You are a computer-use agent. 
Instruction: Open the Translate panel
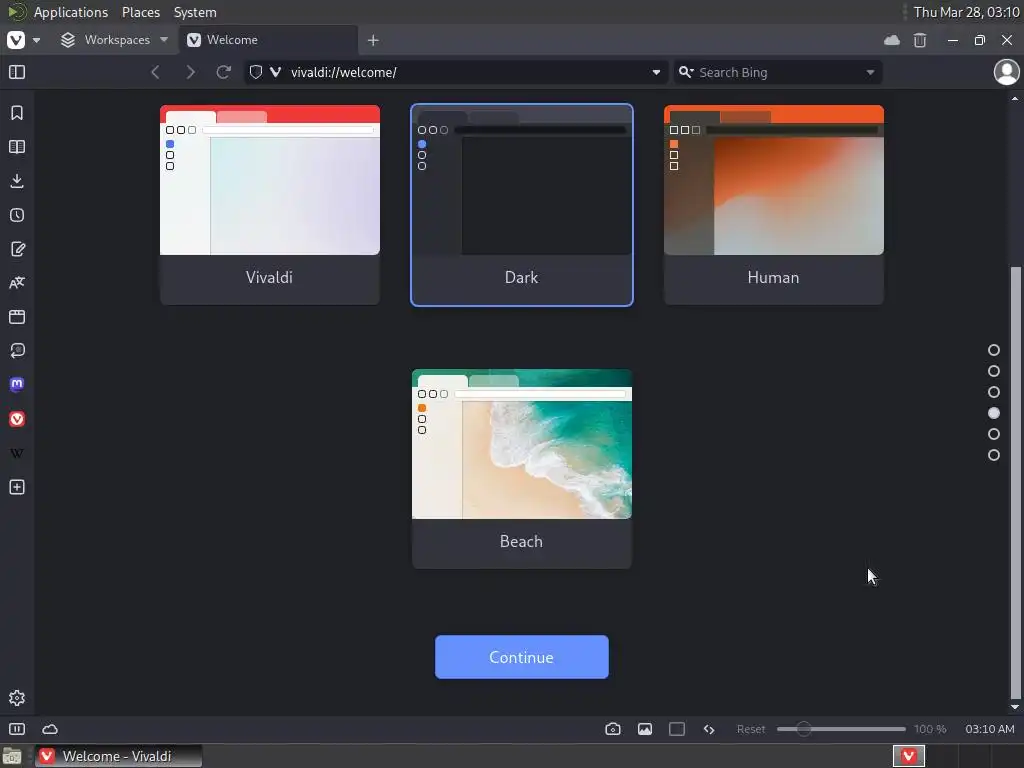17,283
